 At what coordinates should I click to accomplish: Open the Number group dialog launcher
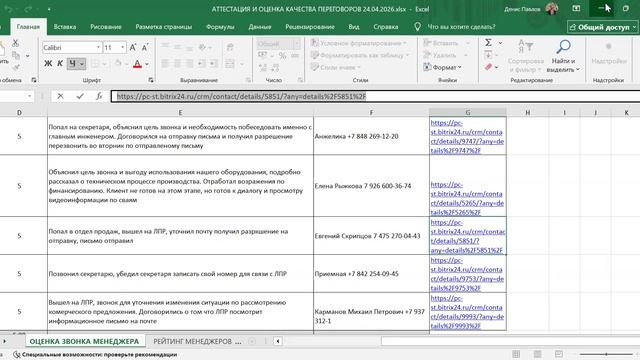(x=300, y=80)
